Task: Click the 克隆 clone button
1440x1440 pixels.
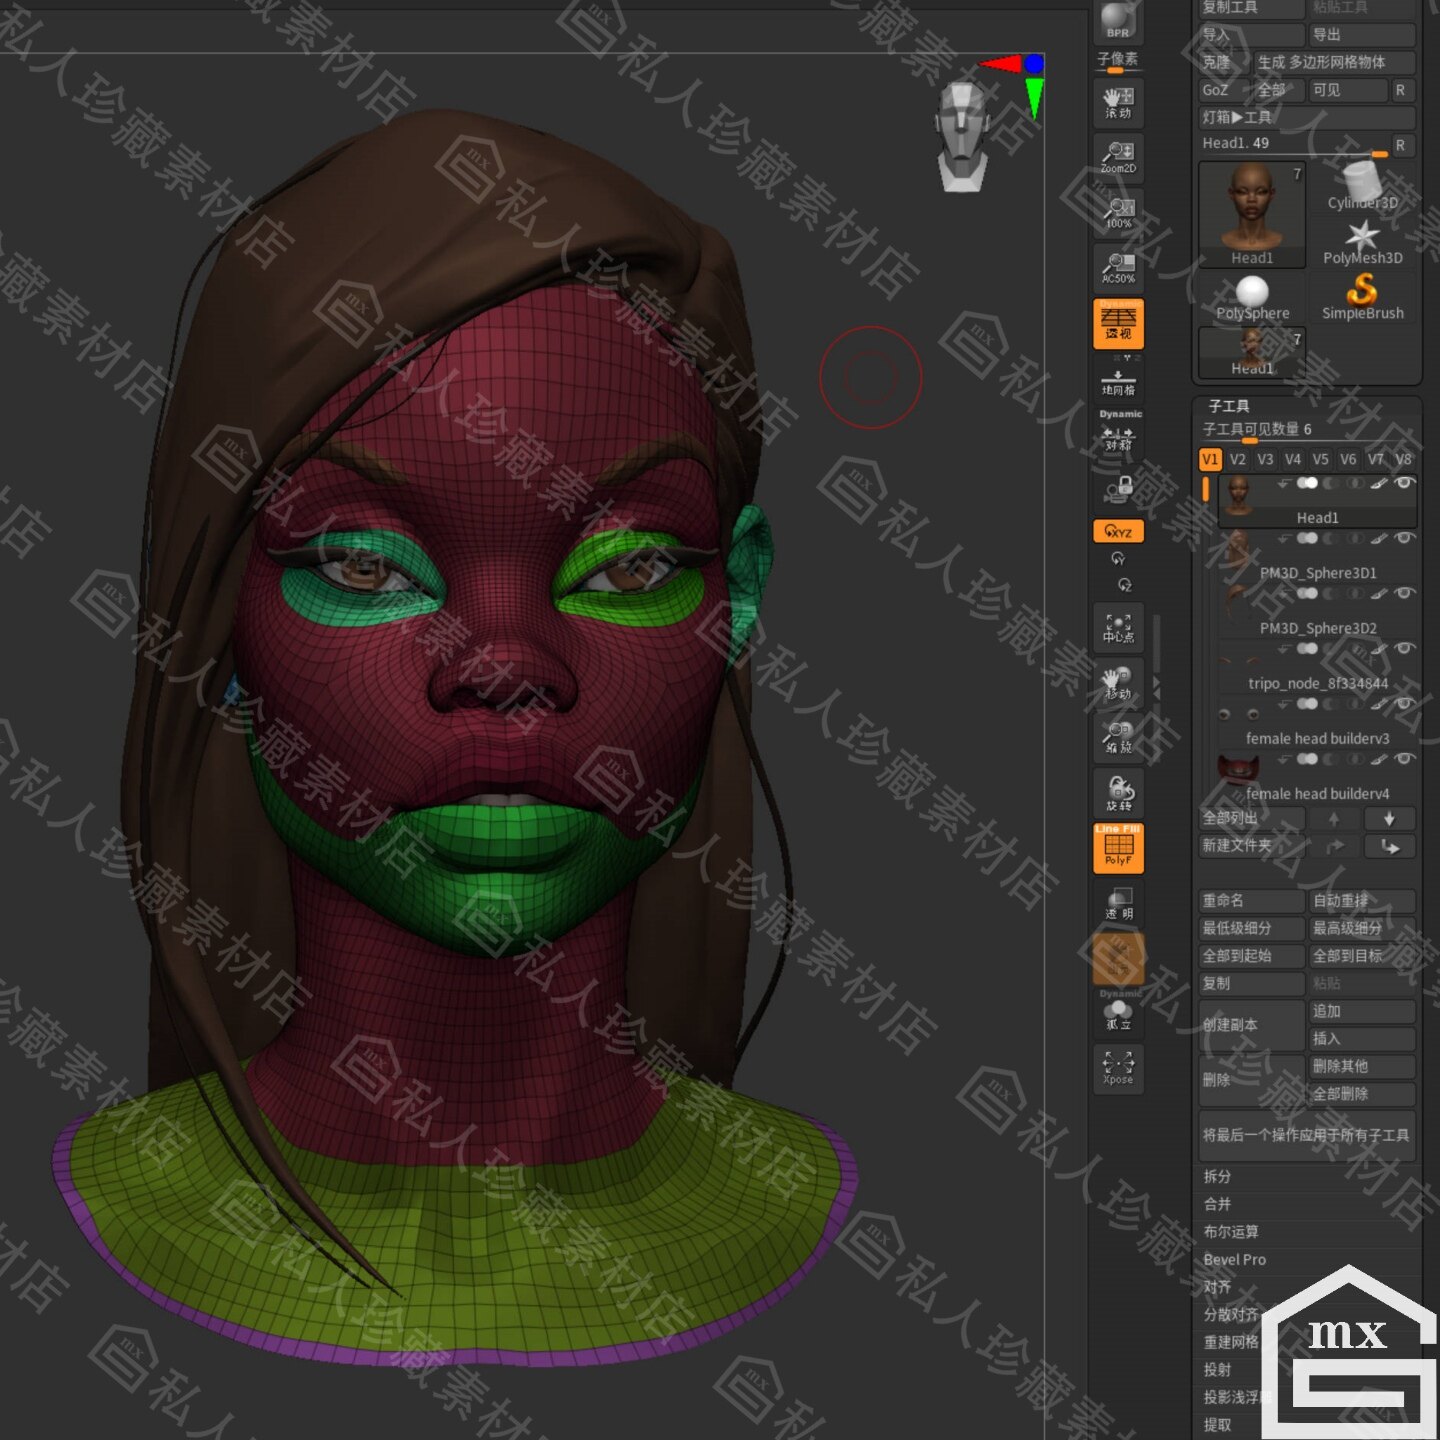Action: tap(1224, 62)
